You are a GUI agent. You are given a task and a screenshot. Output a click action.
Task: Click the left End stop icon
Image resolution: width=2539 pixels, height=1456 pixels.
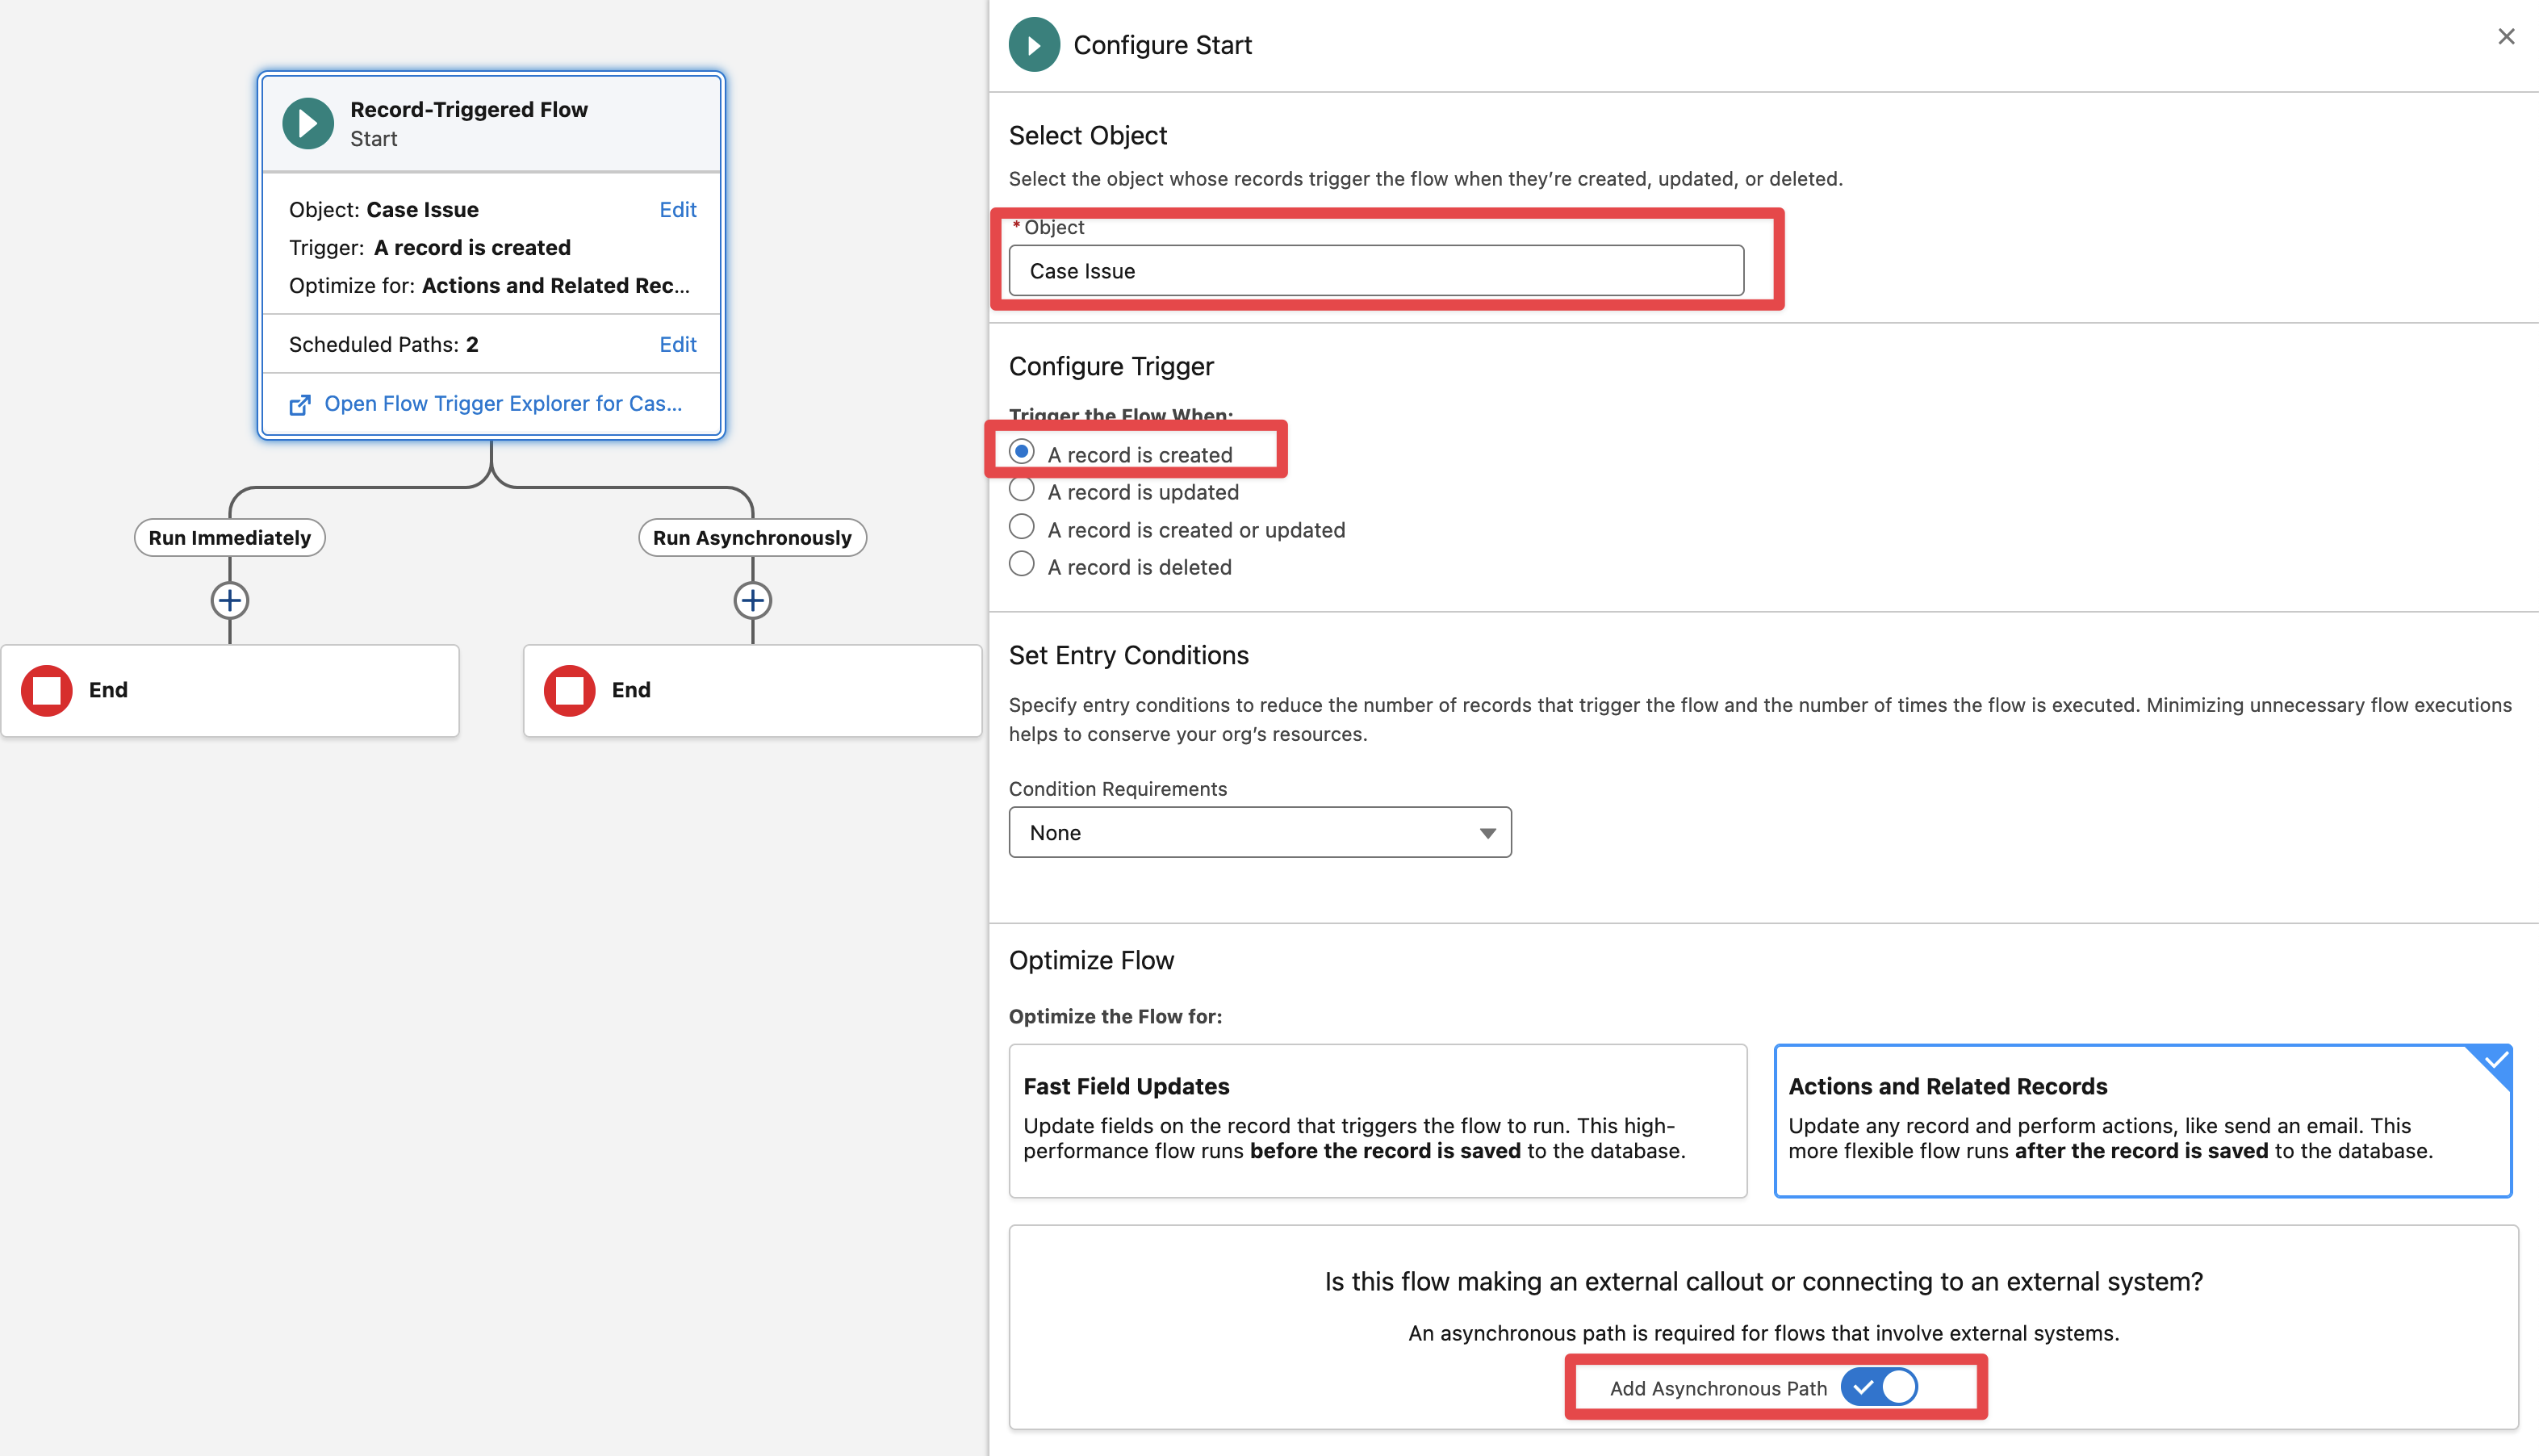[x=46, y=690]
